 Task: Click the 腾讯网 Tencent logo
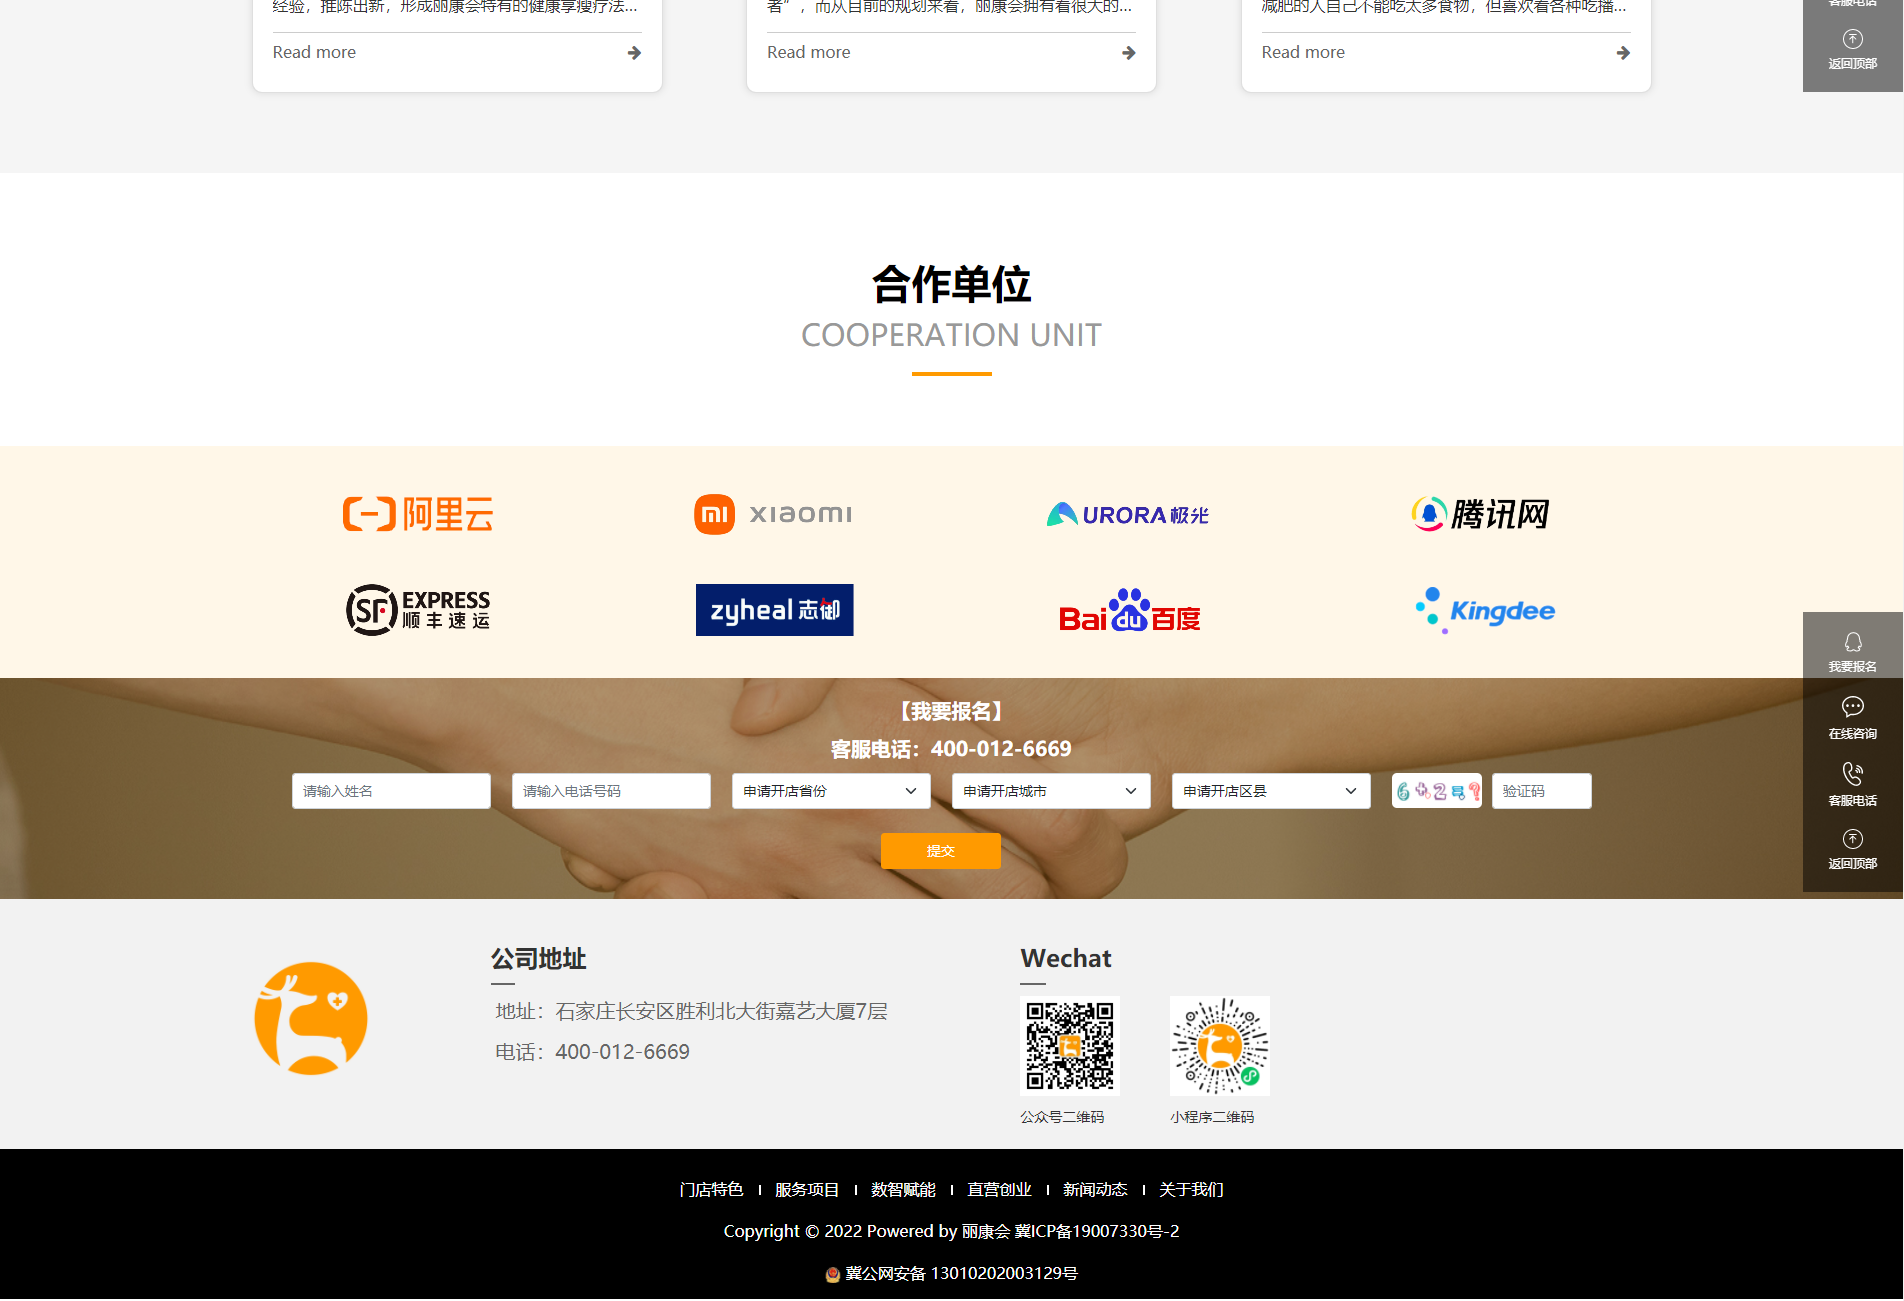[x=1480, y=514]
